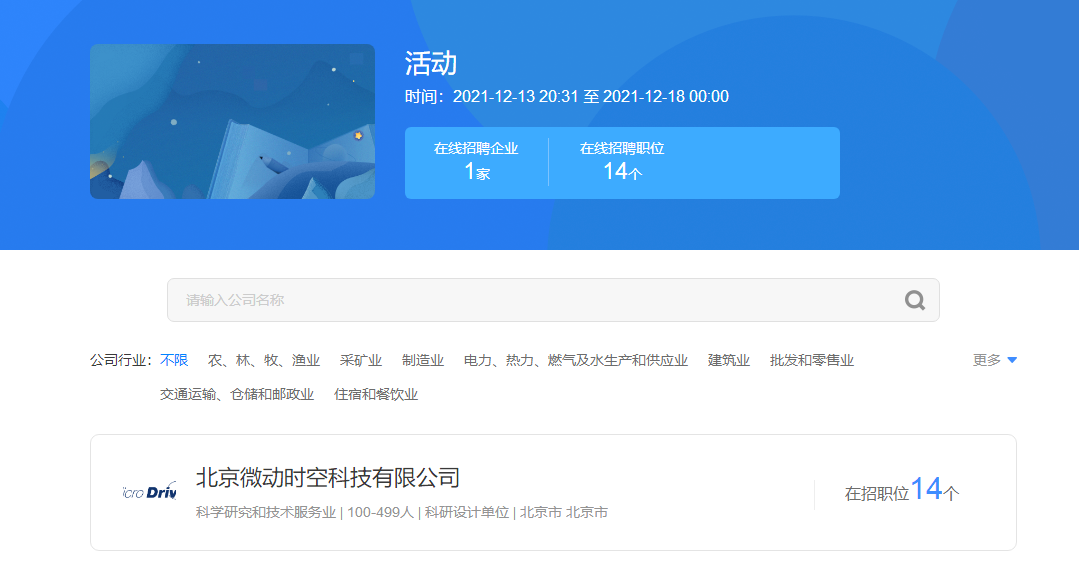Open 北京微动时空科技有限公司 company link
The height and width of the screenshot is (583, 1079).
328,478
